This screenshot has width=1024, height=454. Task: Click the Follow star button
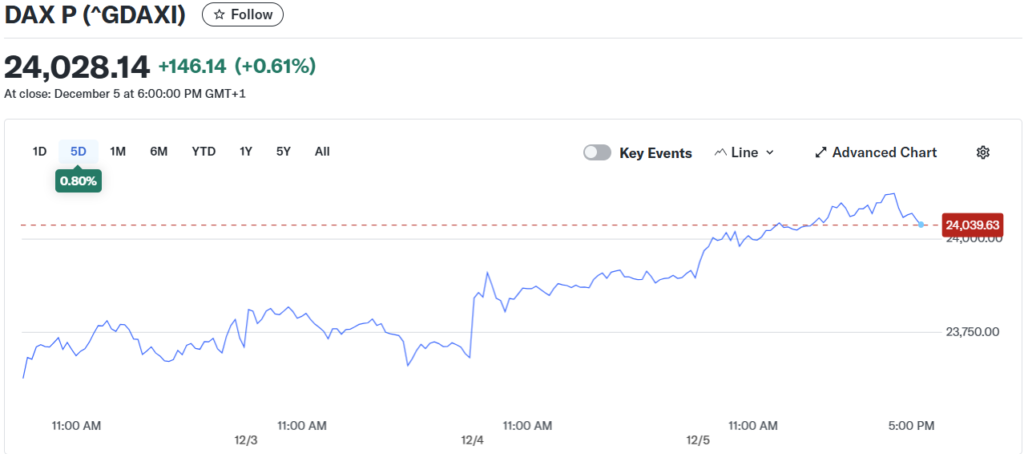[x=243, y=15]
